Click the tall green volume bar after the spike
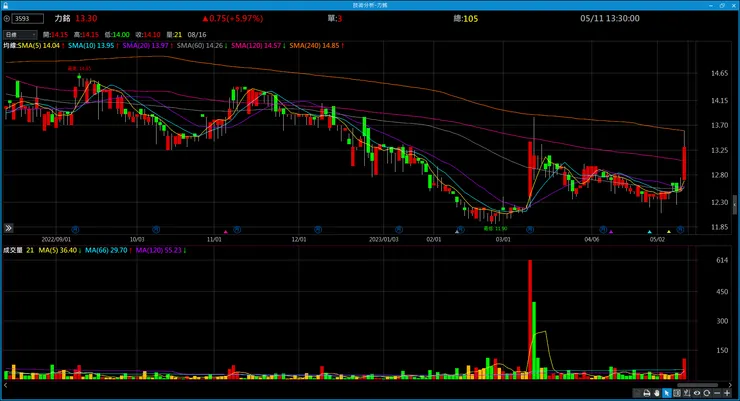The image size is (740, 401). point(534,341)
